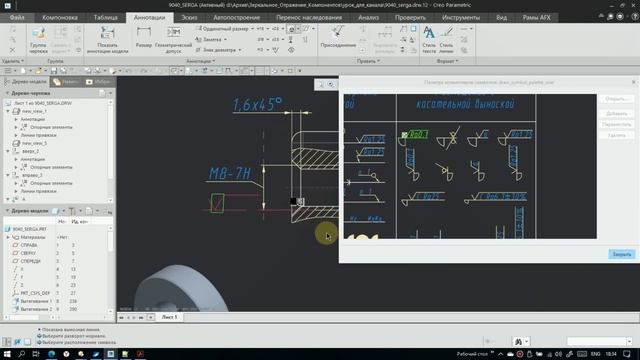Switch to the Автопостроение tab
This screenshot has height=360, width=640.
click(236, 18)
